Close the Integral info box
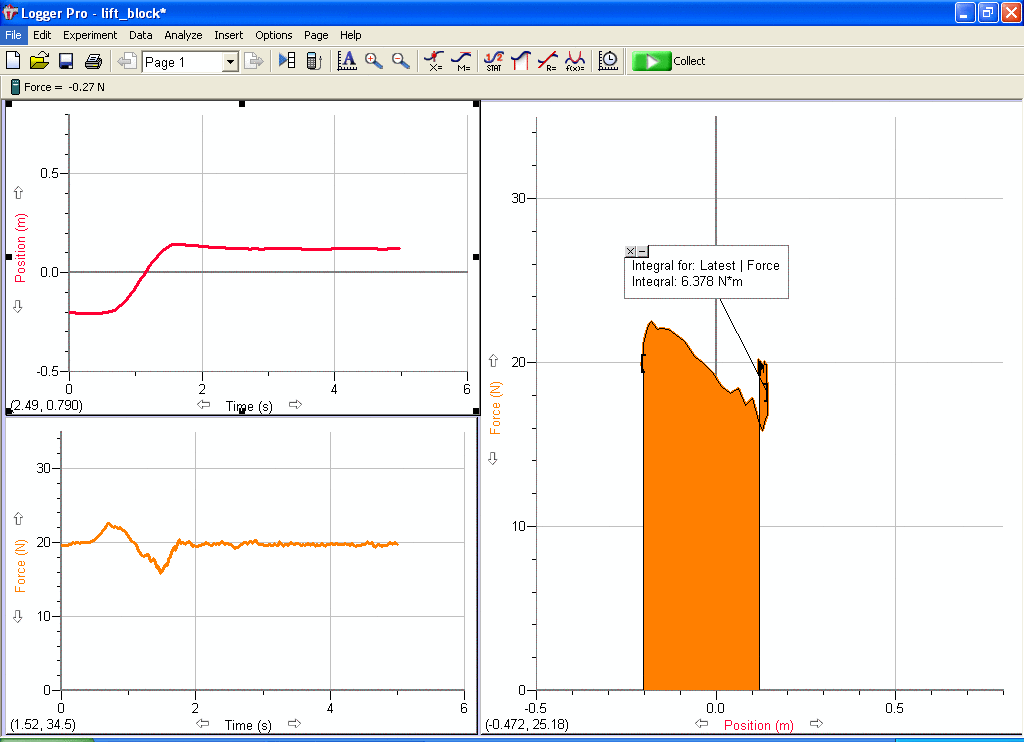 tap(630, 252)
